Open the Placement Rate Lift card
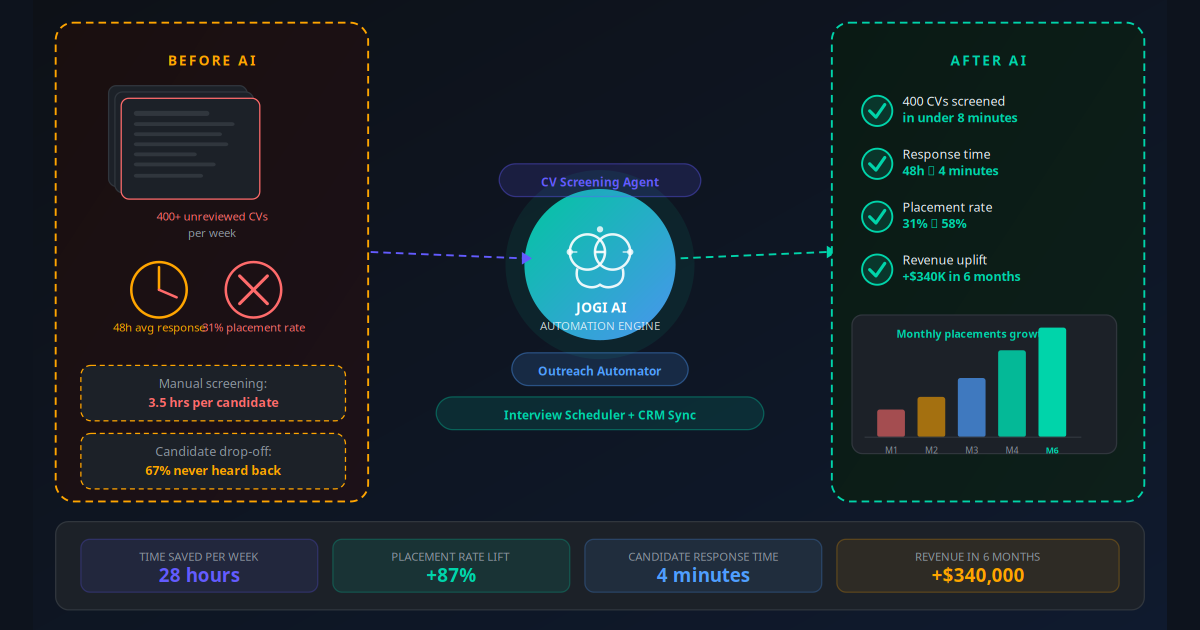The width and height of the screenshot is (1200, 630). click(451, 566)
